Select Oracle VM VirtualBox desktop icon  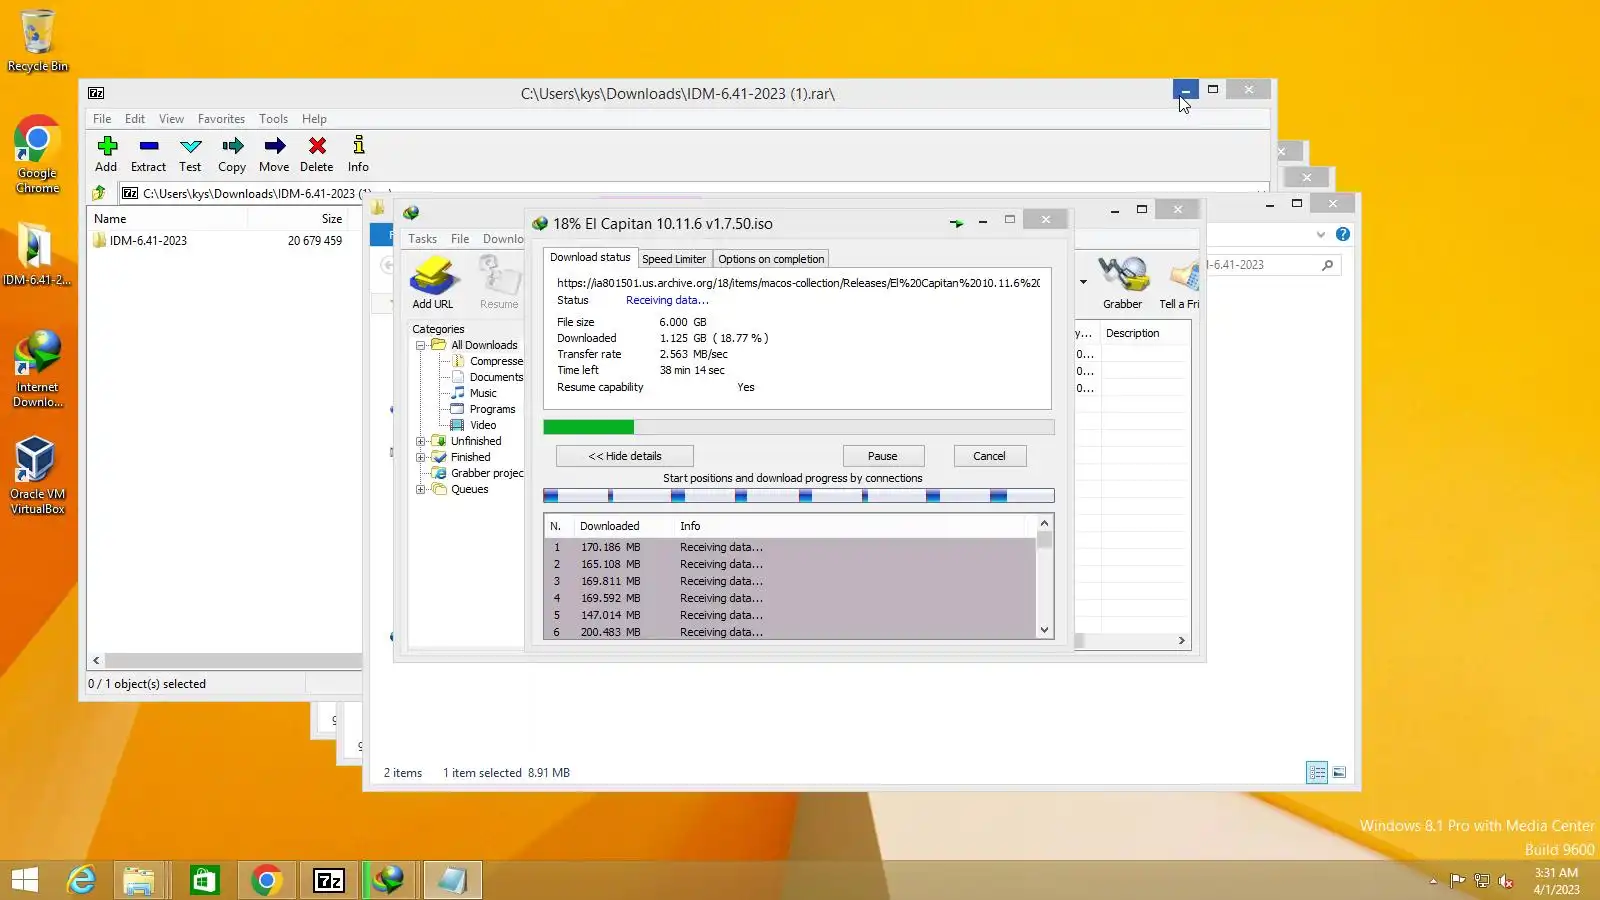38,476
